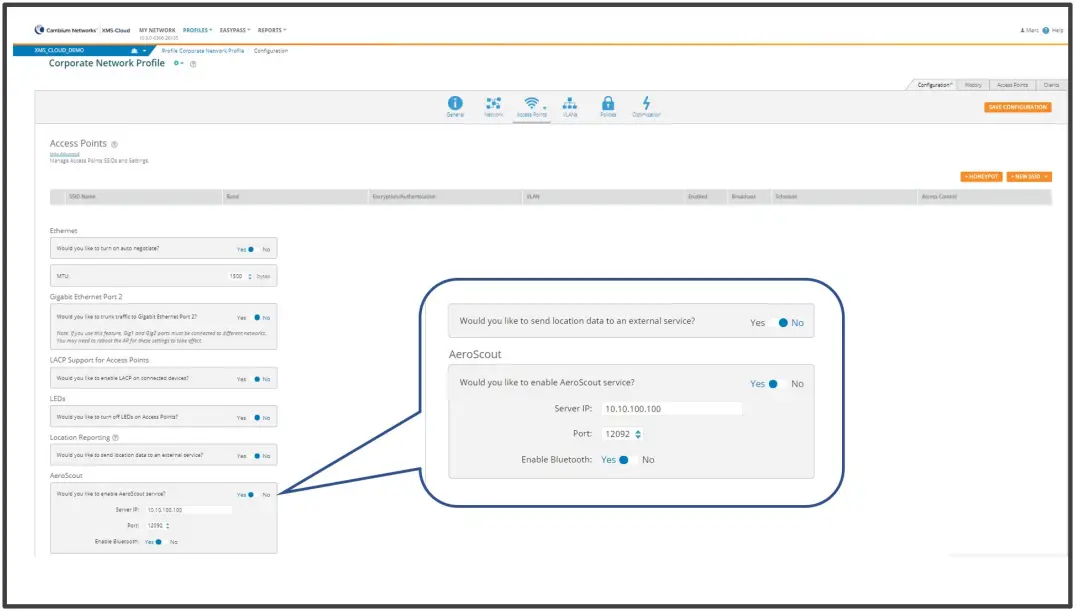Viewport: 1076px width, 611px height.
Task: Increment the Port value using the stepper
Action: click(x=640, y=431)
